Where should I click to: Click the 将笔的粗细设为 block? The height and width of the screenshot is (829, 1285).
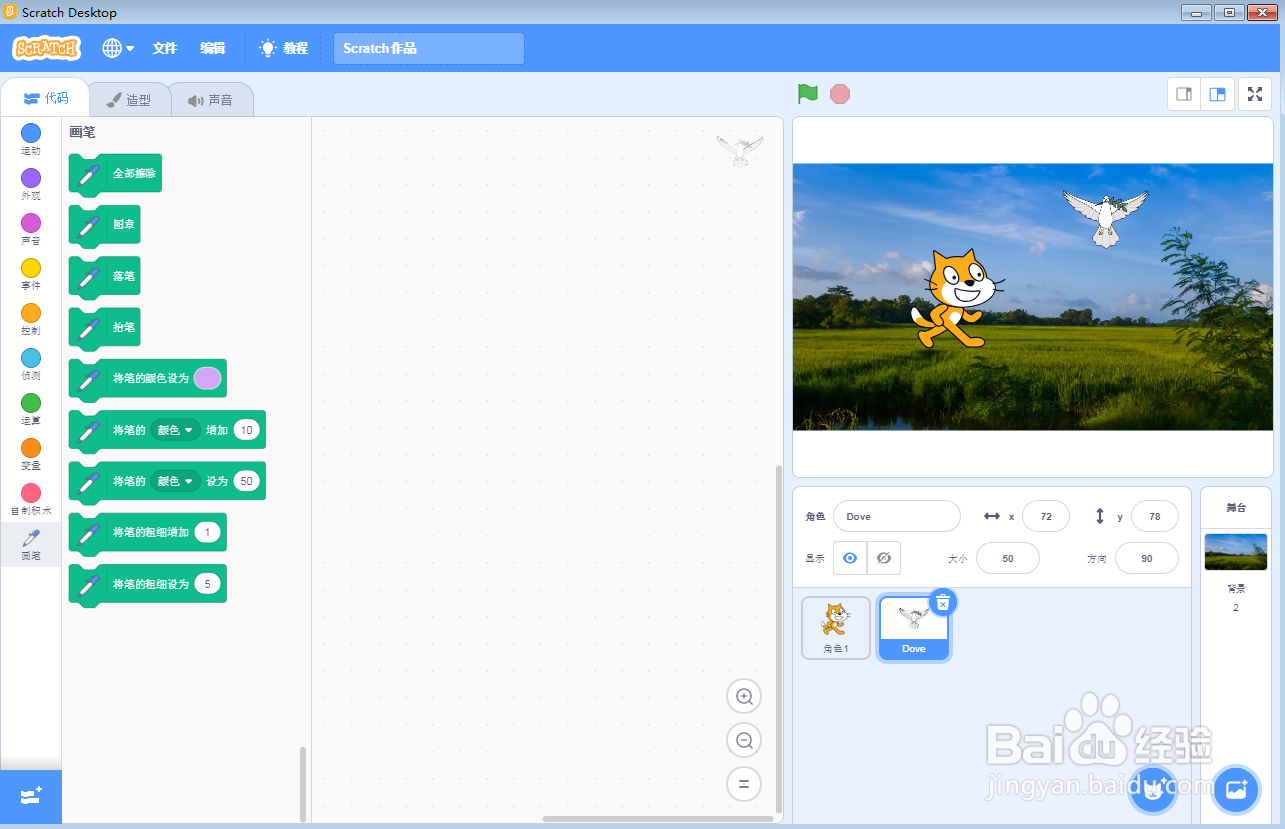(x=148, y=583)
